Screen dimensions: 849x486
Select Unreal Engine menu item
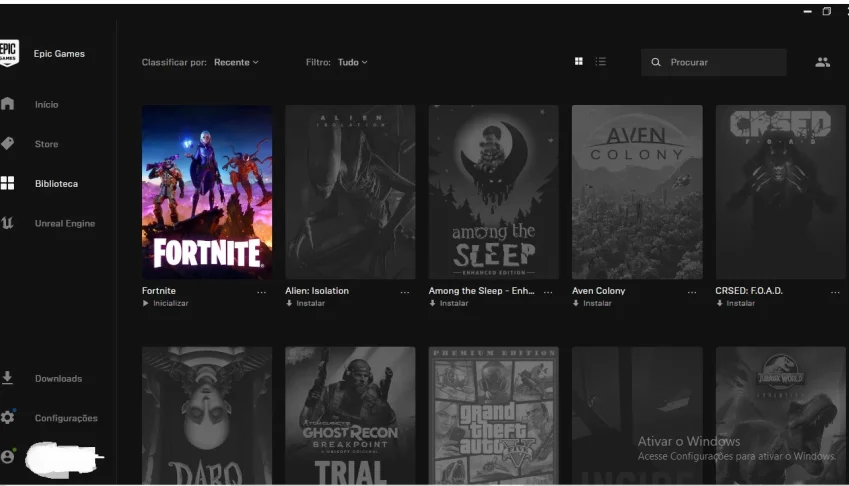point(65,223)
